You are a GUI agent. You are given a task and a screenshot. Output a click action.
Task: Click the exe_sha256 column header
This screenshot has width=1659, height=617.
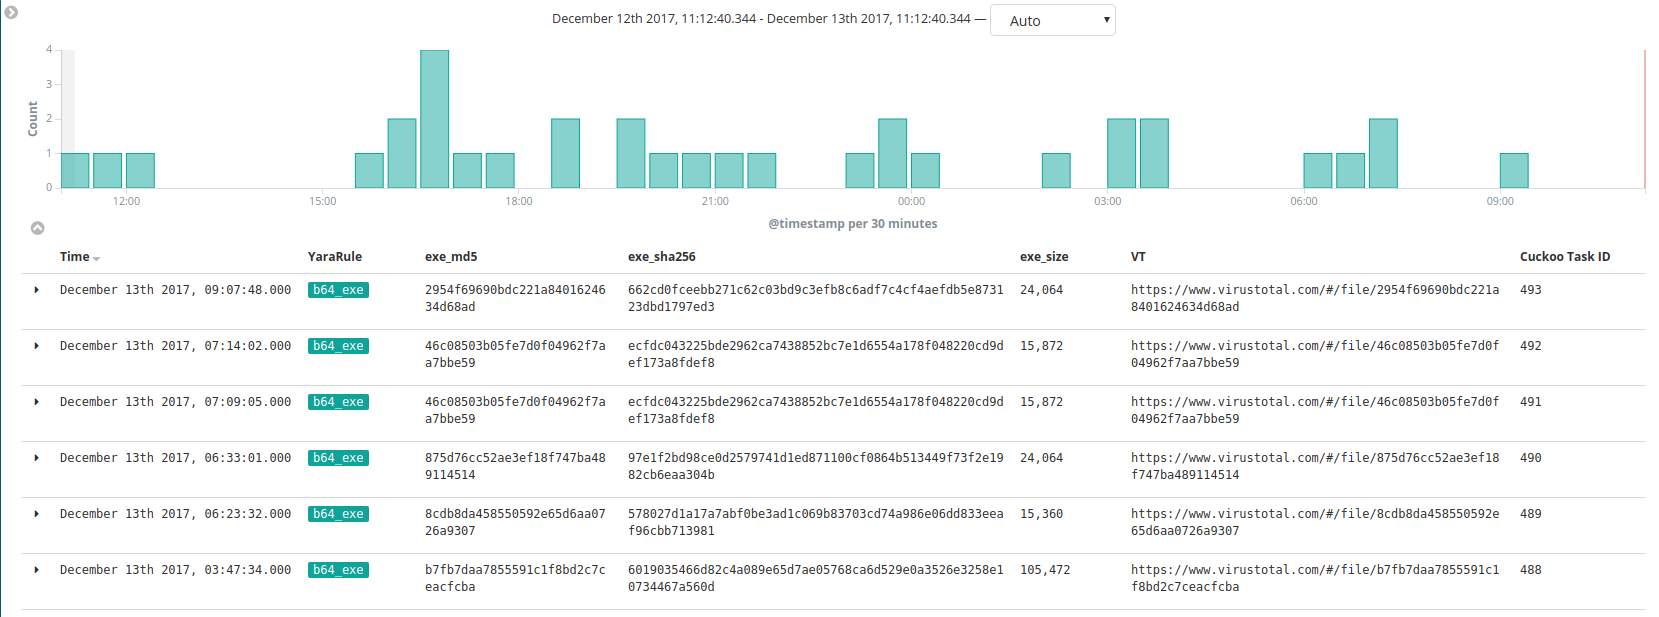[x=662, y=257]
